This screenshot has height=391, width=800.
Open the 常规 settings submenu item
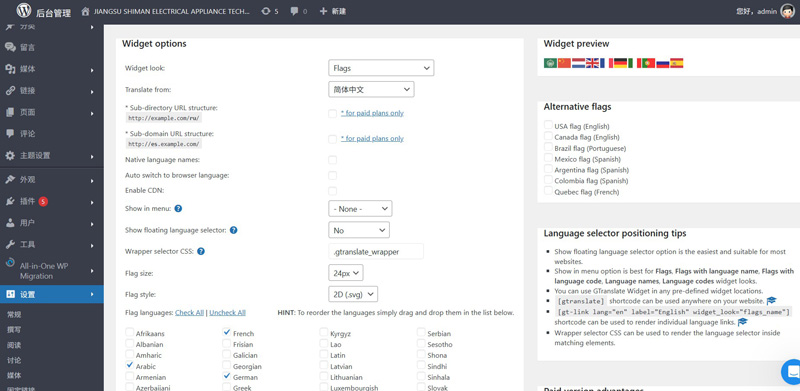[x=14, y=314]
